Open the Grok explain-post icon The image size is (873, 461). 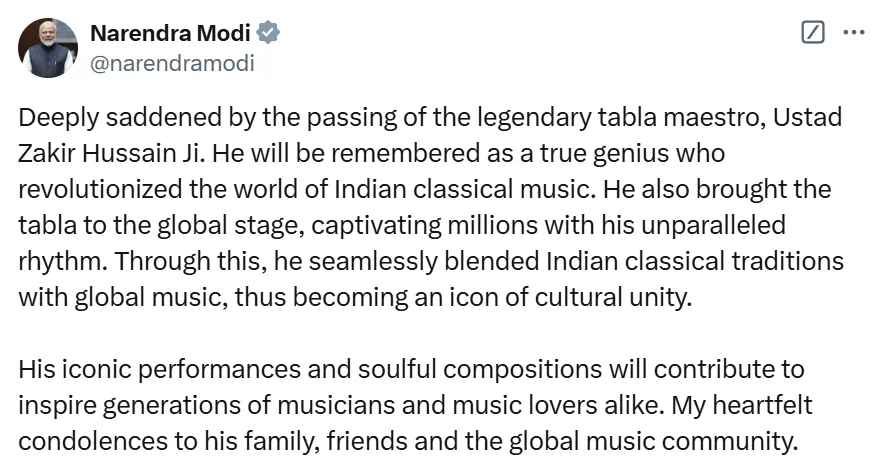pos(813,32)
